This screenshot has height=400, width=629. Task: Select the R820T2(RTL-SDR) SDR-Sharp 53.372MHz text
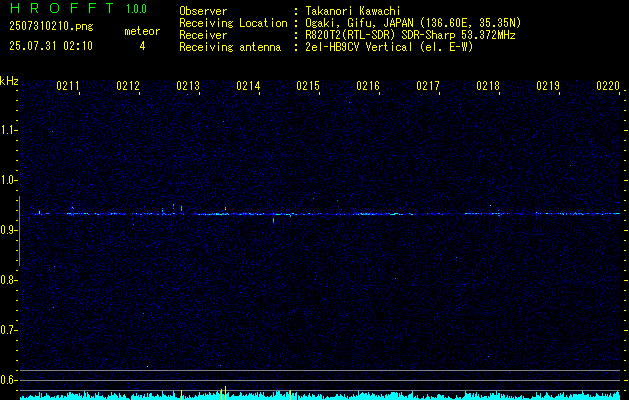pyautogui.click(x=410, y=35)
